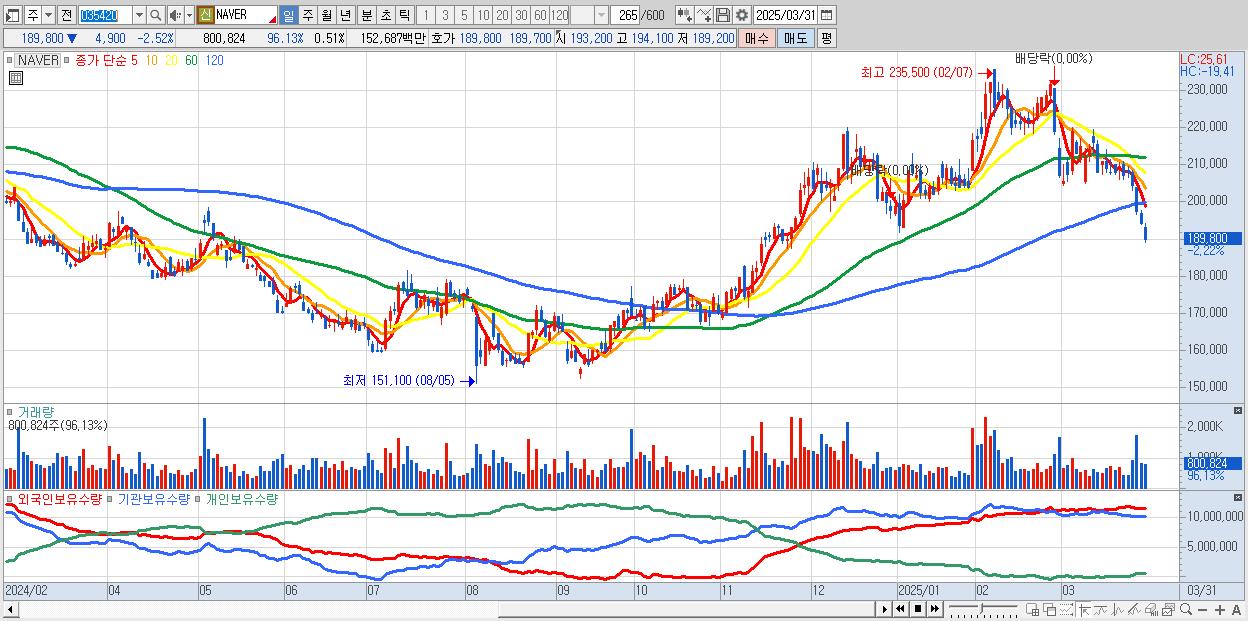This screenshot has height=621, width=1248.
Task: Fast-forward chart replay
Action: click(935, 609)
